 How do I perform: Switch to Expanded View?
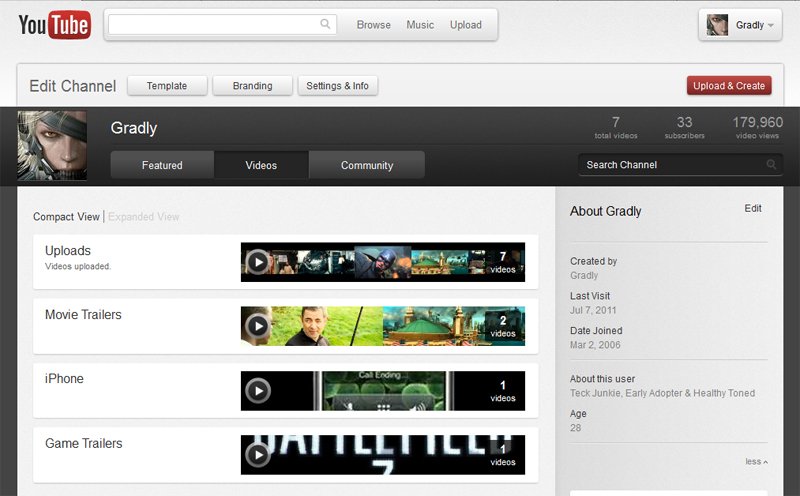(144, 217)
